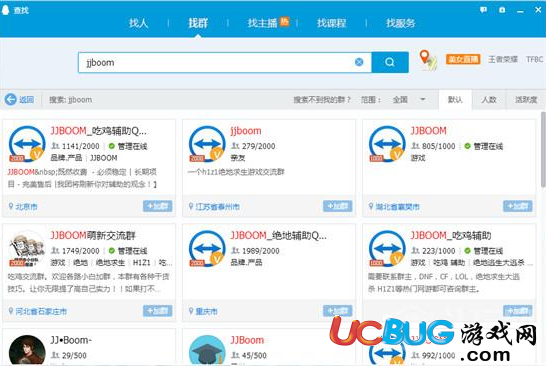Join the group with 223/1000 members

(517, 310)
